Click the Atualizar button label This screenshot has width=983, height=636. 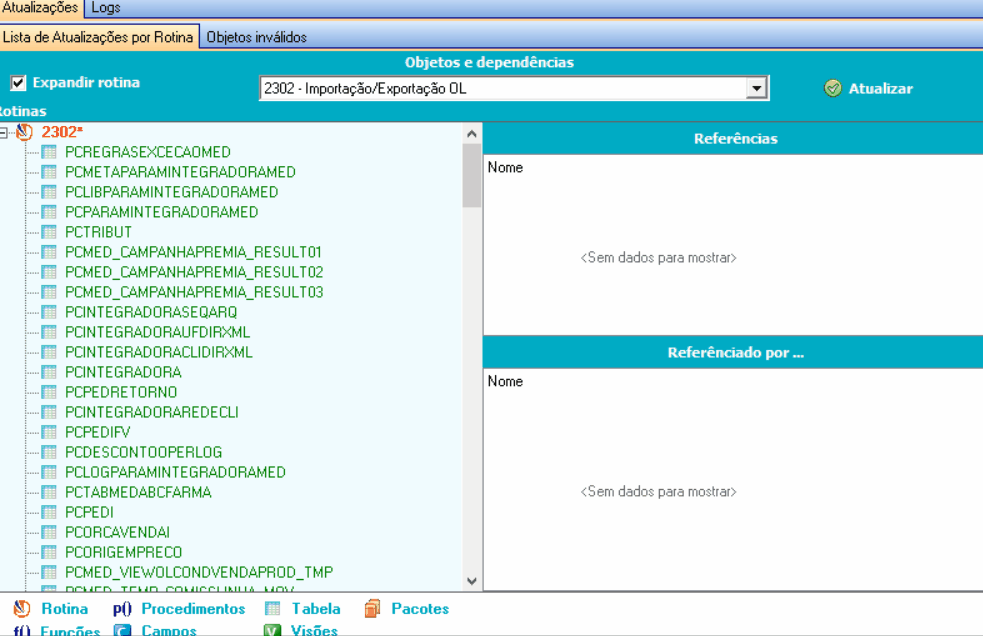coord(880,88)
